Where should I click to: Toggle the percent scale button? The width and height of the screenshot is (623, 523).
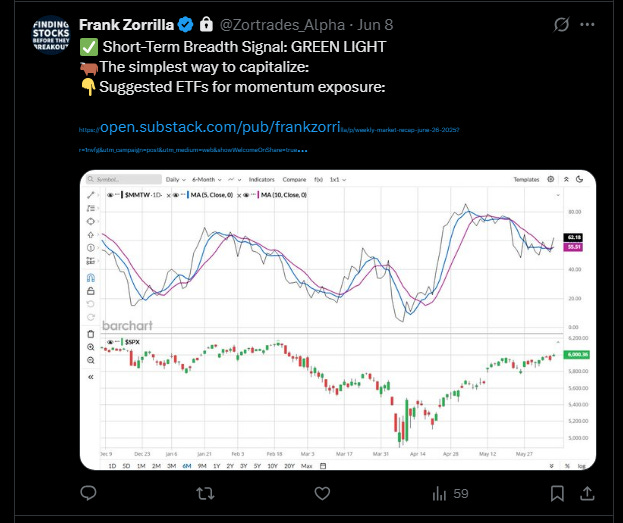click(x=567, y=466)
